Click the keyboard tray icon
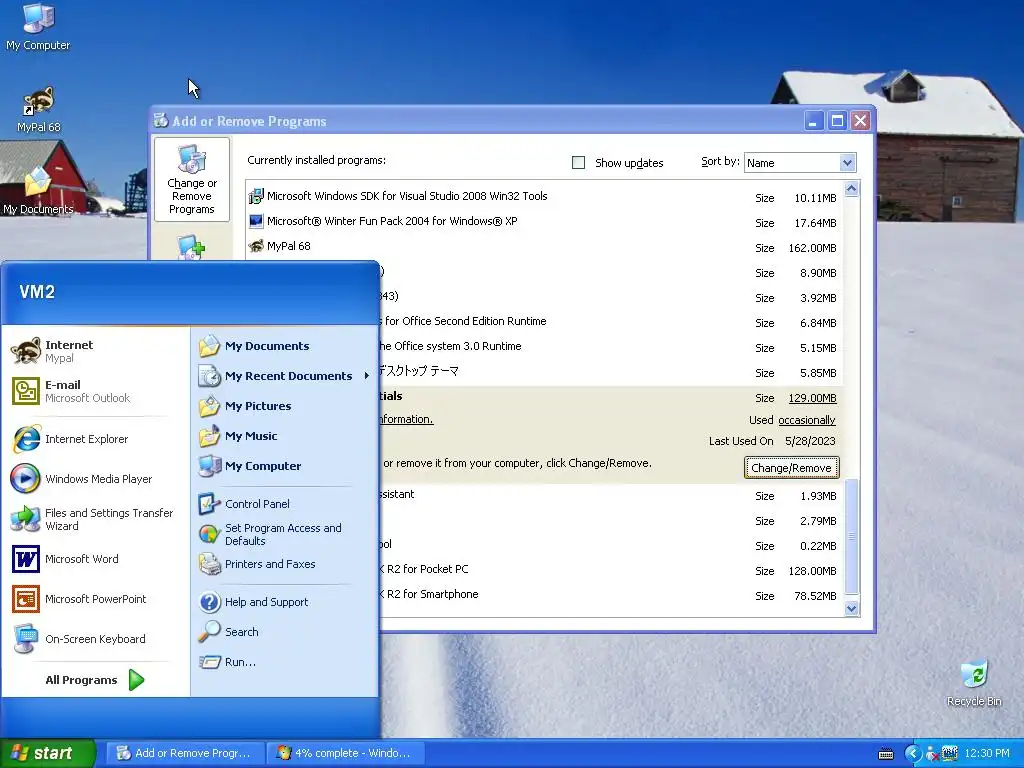1024x768 pixels. 886,754
